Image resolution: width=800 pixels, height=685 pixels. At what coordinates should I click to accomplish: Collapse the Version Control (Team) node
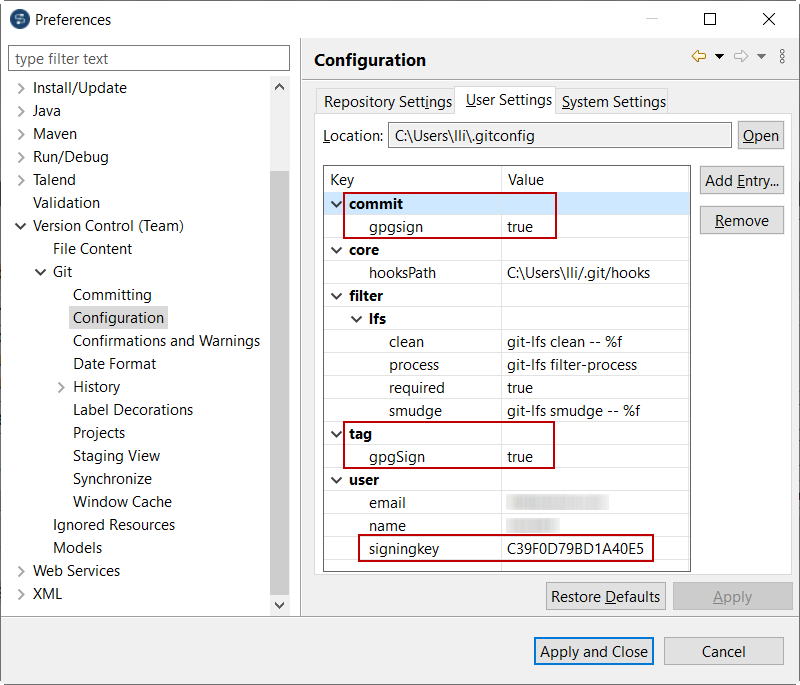[21, 226]
